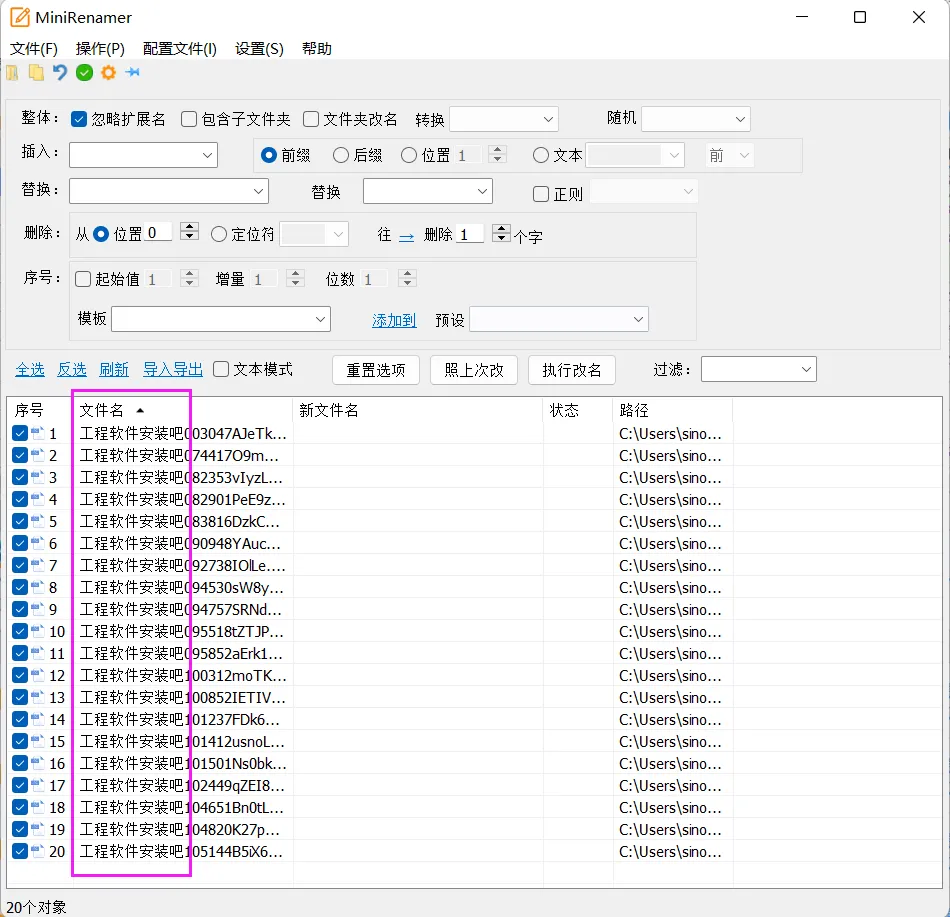Select the 后缀 radio button
The height and width of the screenshot is (917, 950).
pyautogui.click(x=341, y=155)
